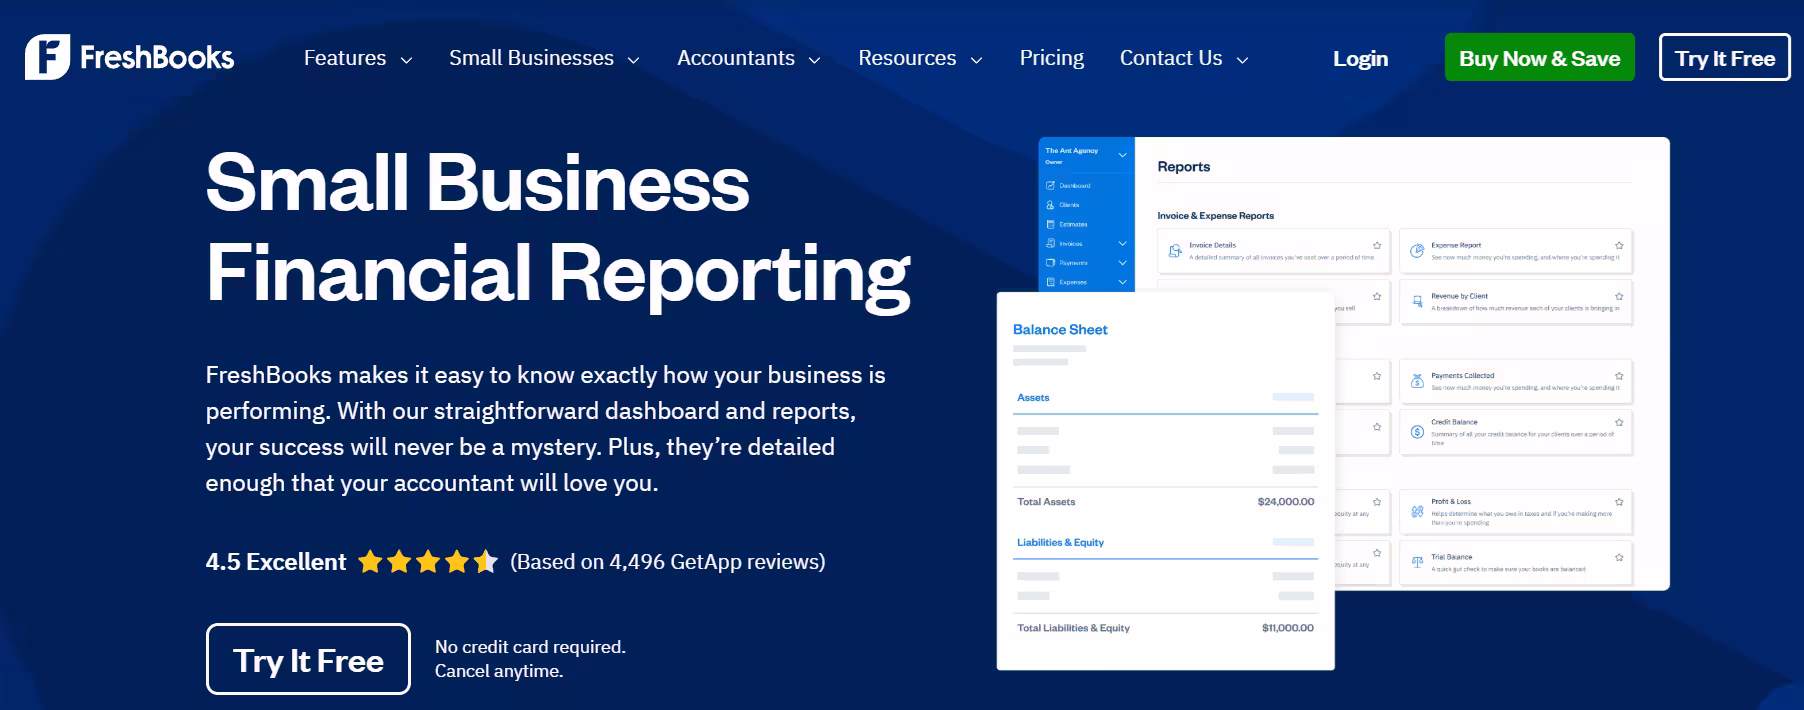Click the Invoice Details report icon
This screenshot has width=1804, height=710.
point(1175,251)
